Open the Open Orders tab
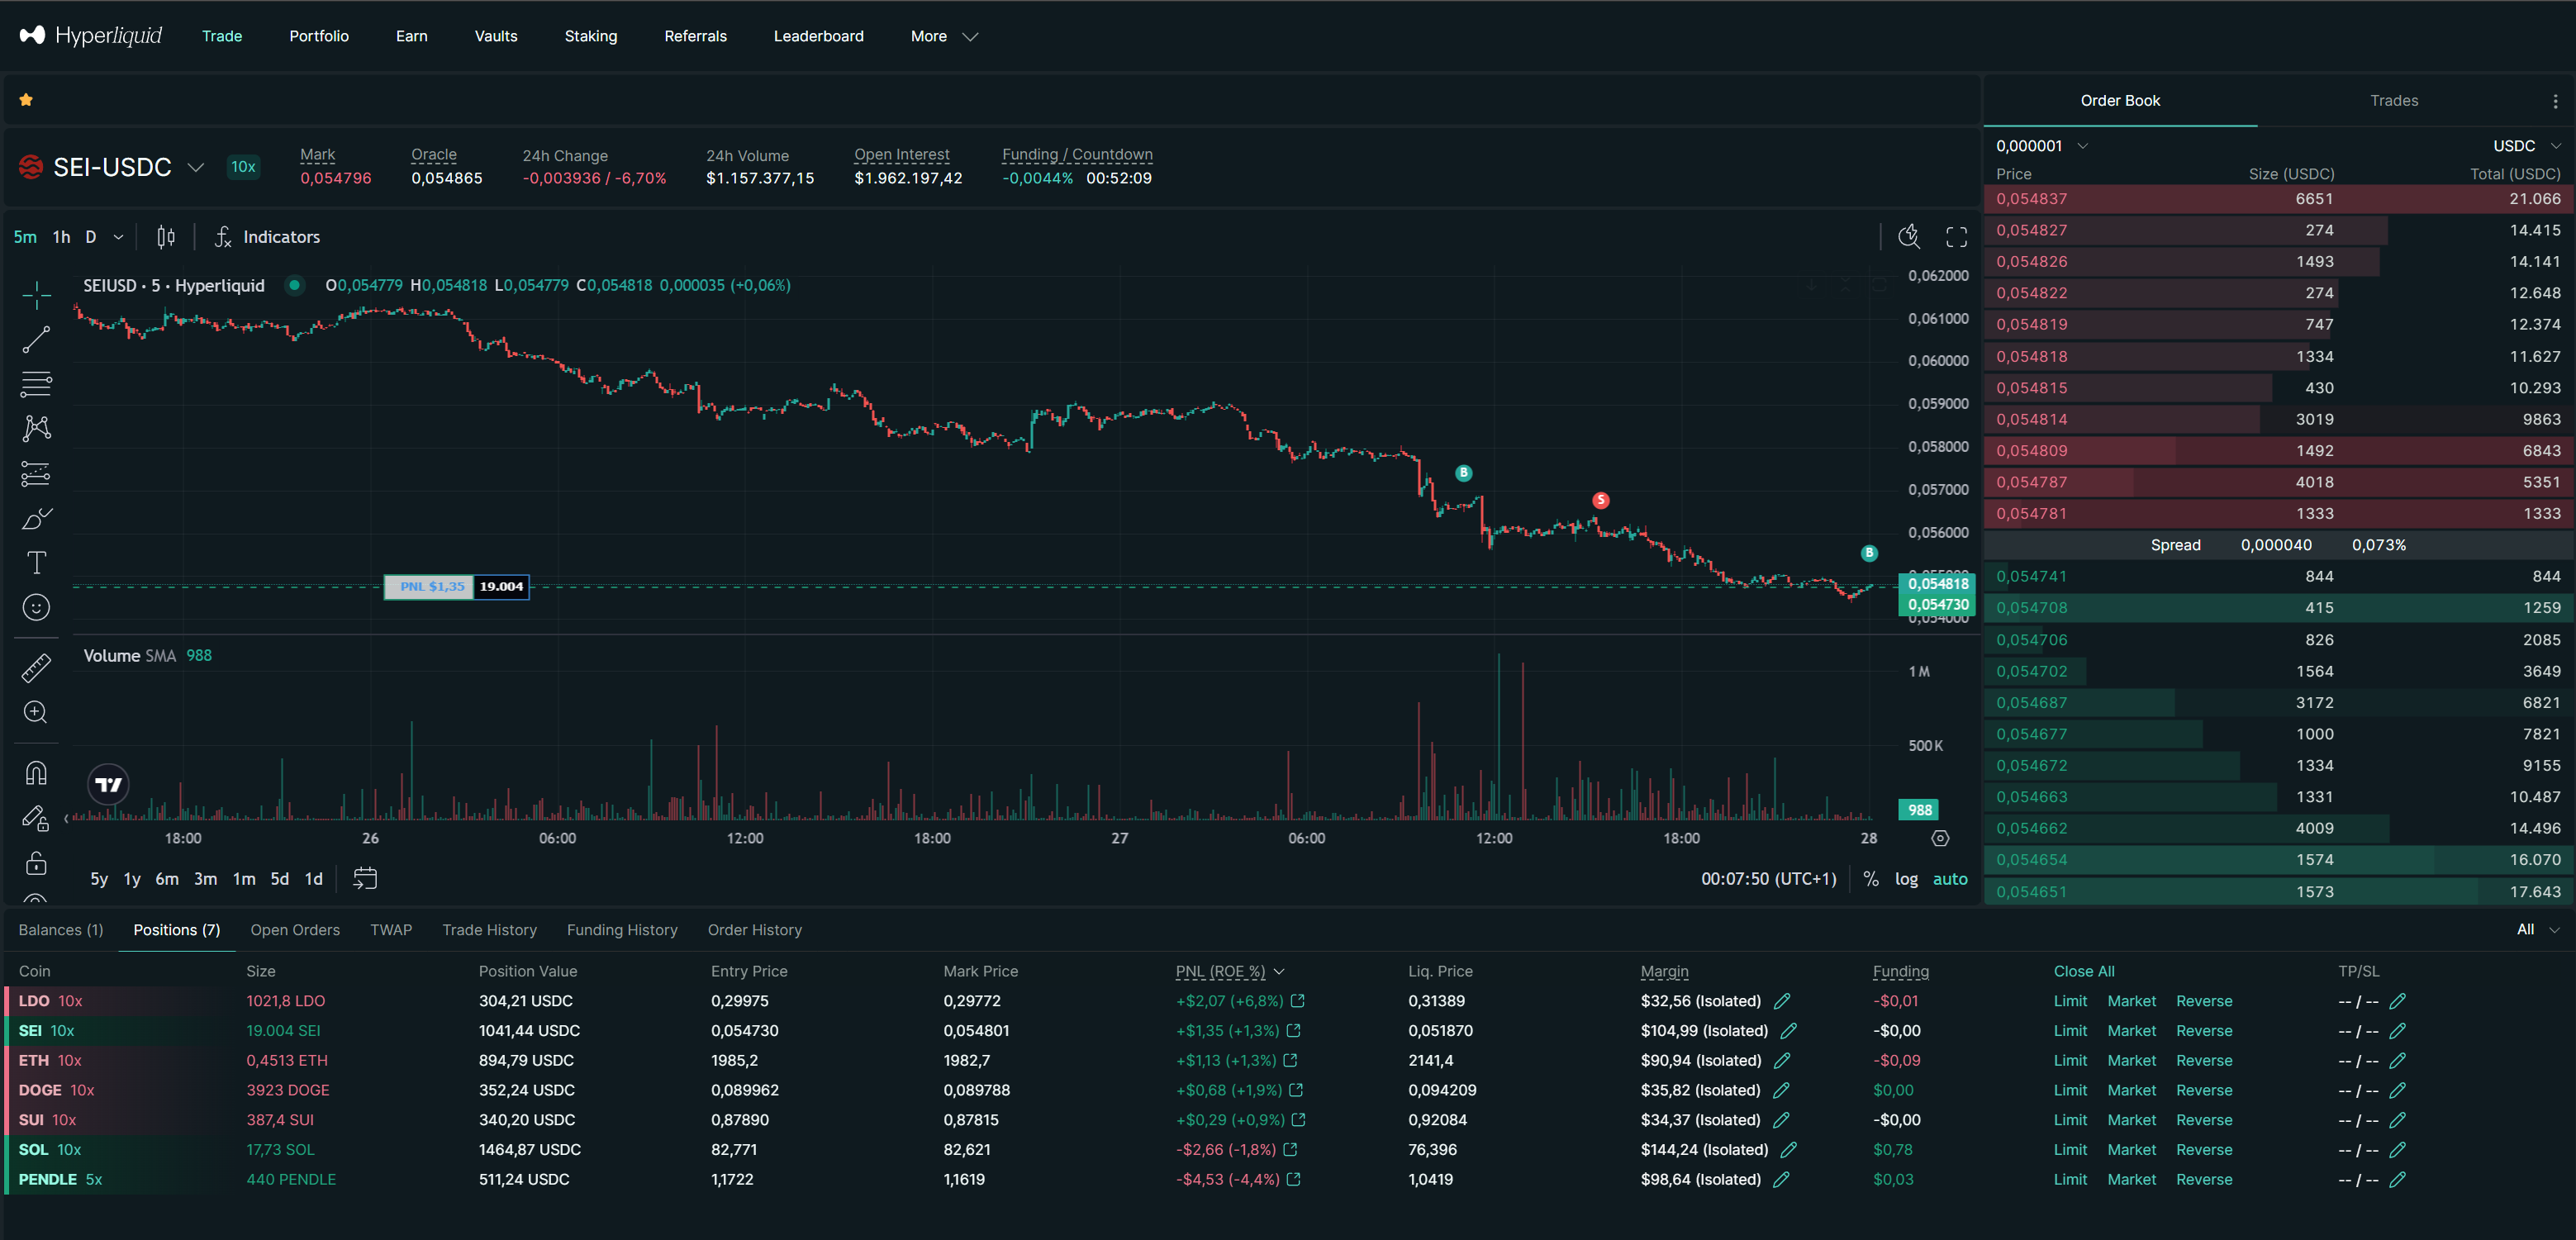 pos(295,930)
